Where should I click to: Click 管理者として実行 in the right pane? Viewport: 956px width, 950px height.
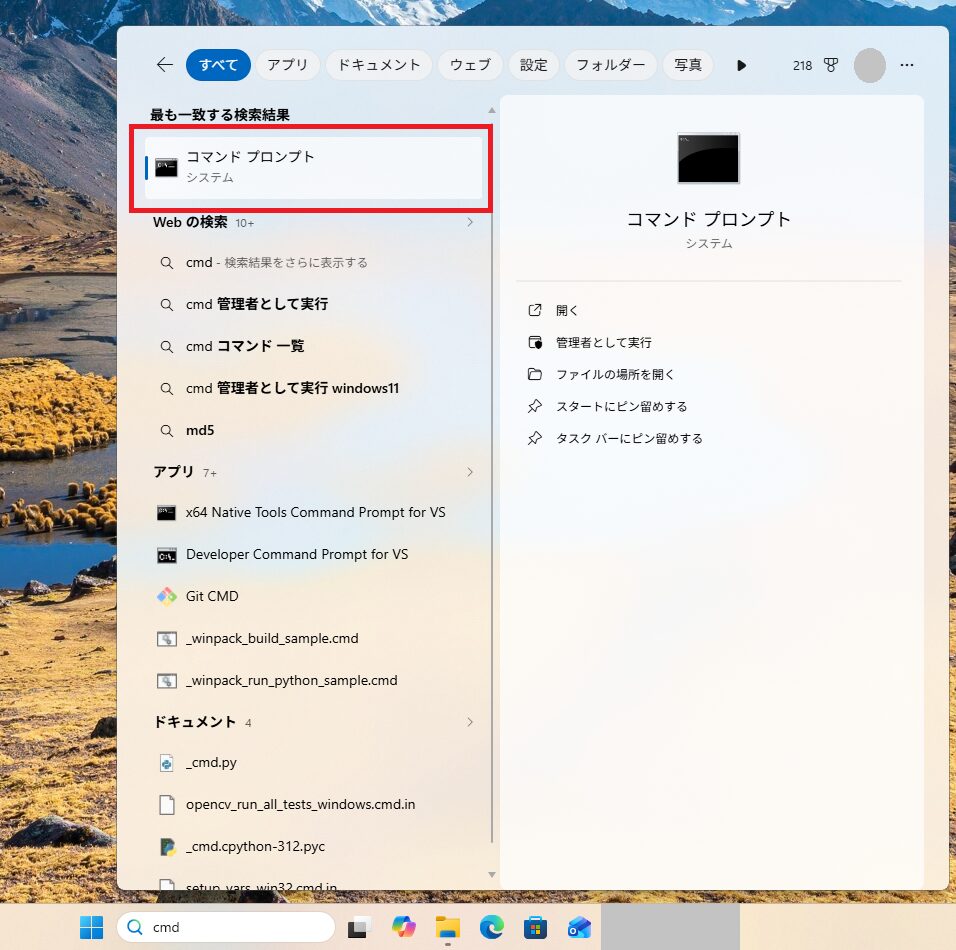click(x=603, y=342)
